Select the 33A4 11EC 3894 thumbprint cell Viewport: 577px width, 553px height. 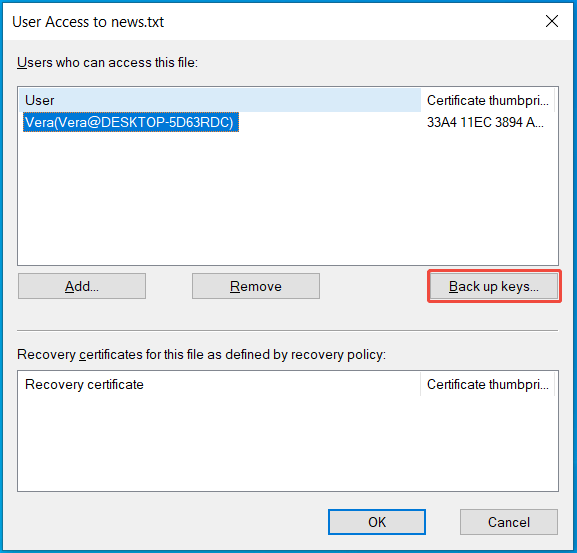click(485, 122)
